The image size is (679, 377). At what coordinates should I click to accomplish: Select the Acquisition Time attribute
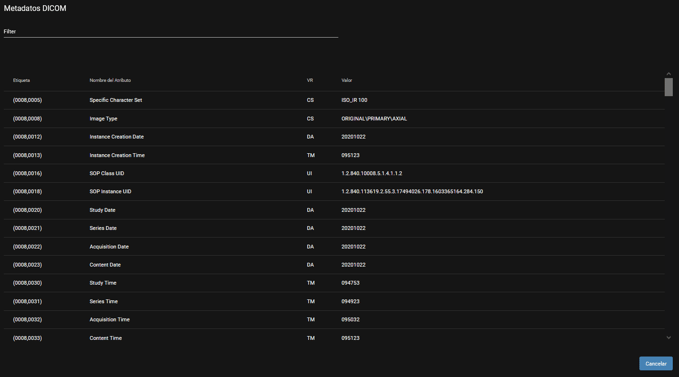(110, 320)
